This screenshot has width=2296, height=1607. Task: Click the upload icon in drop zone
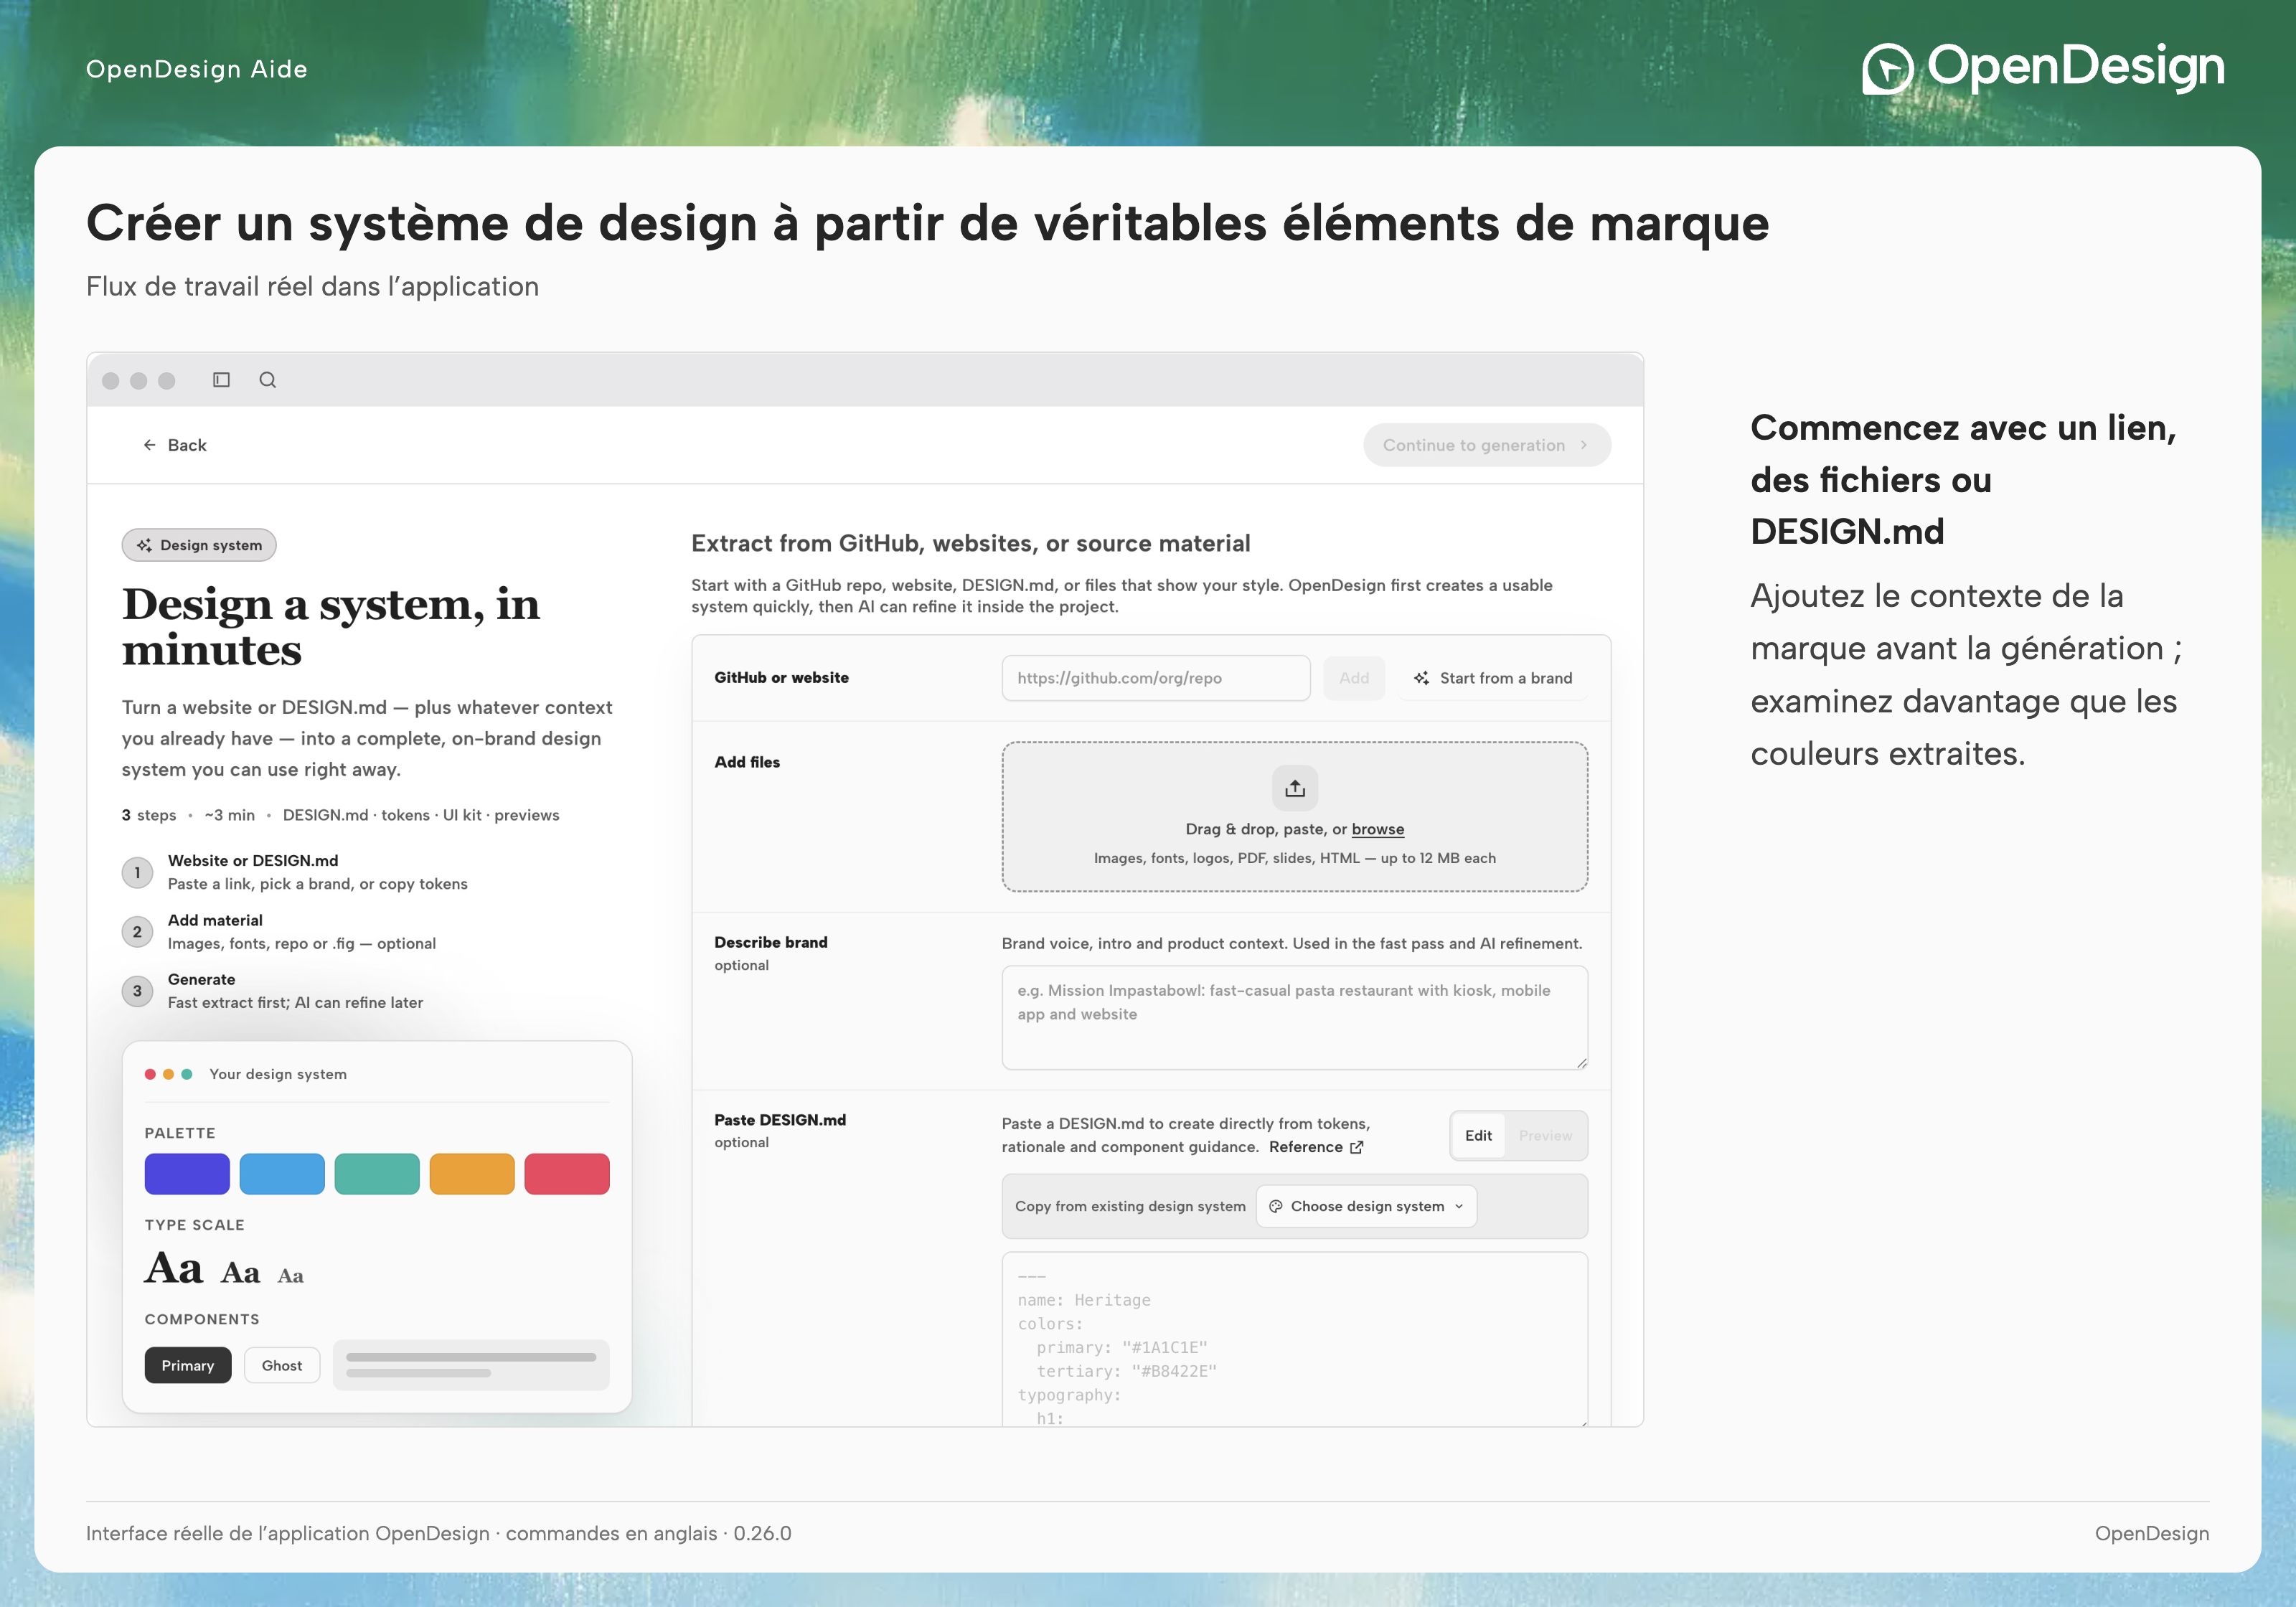(x=1295, y=788)
